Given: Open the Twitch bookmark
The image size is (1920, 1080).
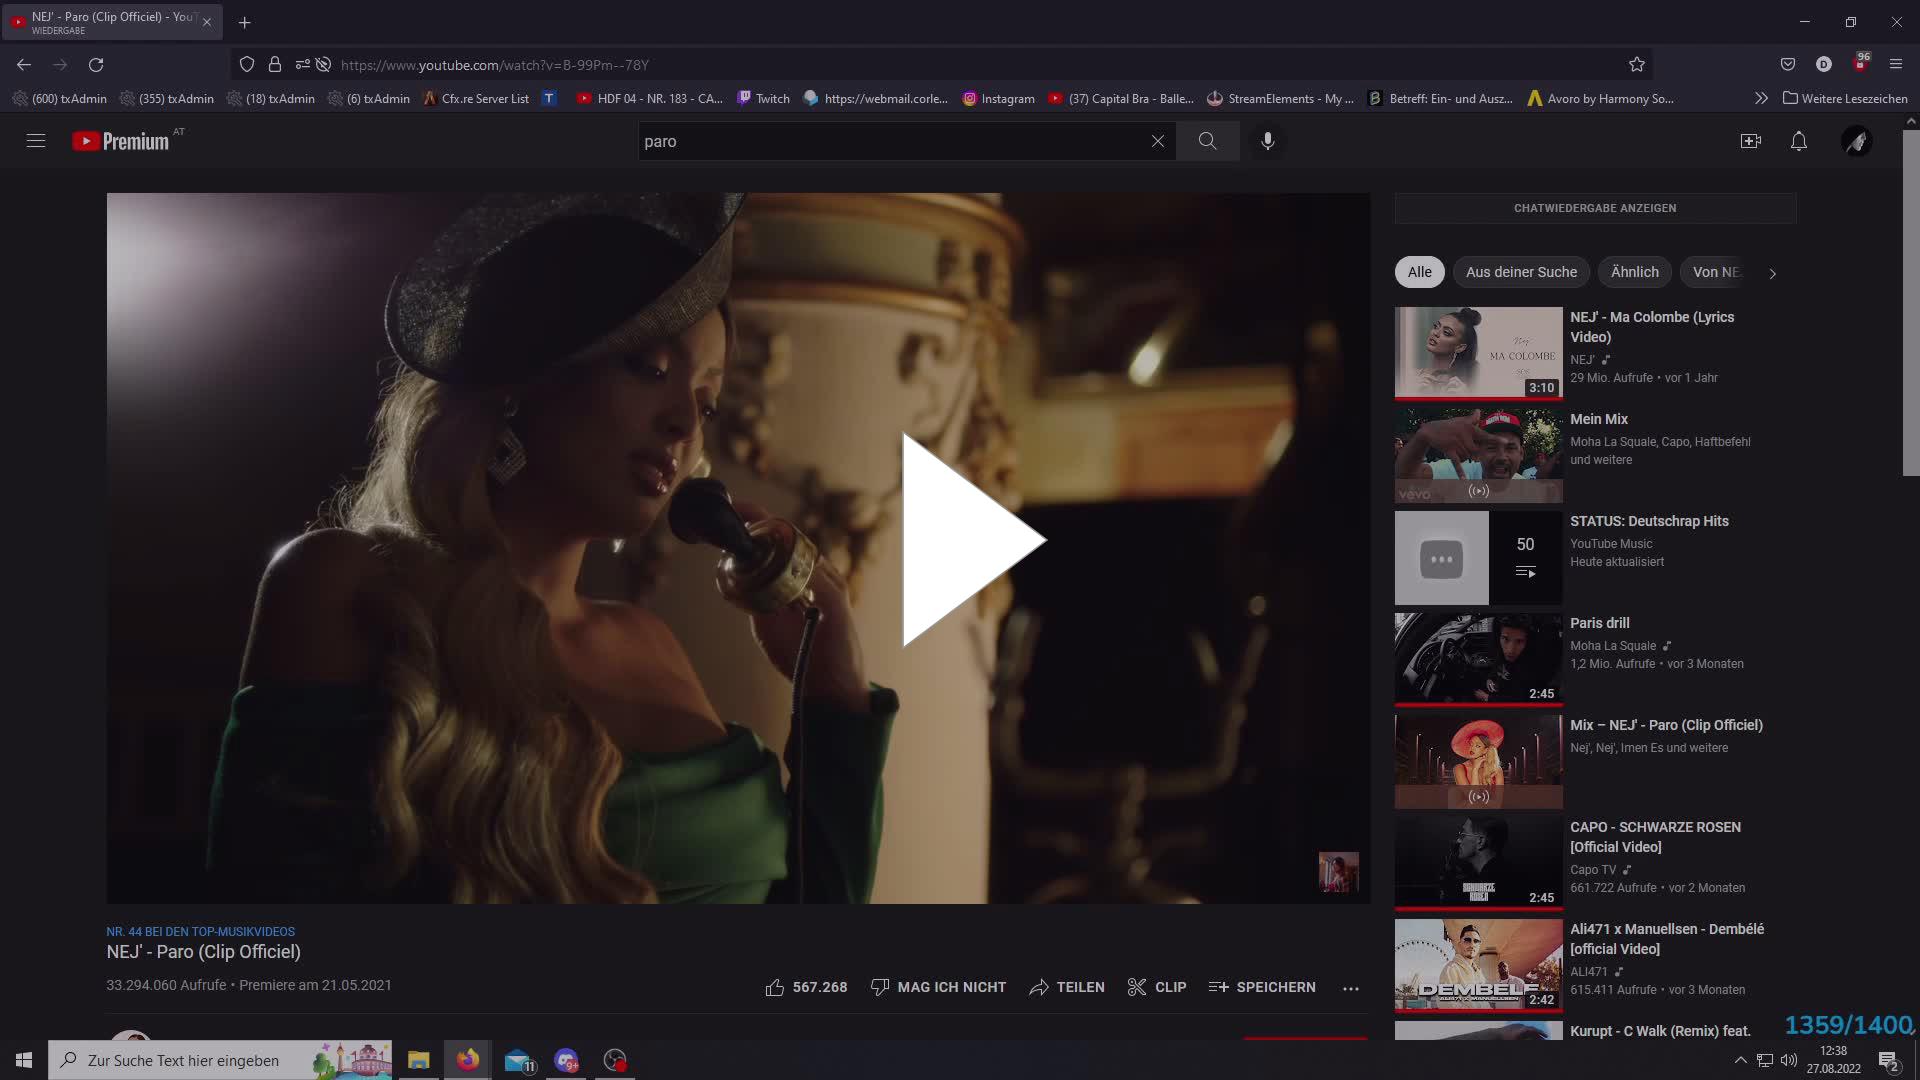Looking at the screenshot, I should tap(762, 98).
